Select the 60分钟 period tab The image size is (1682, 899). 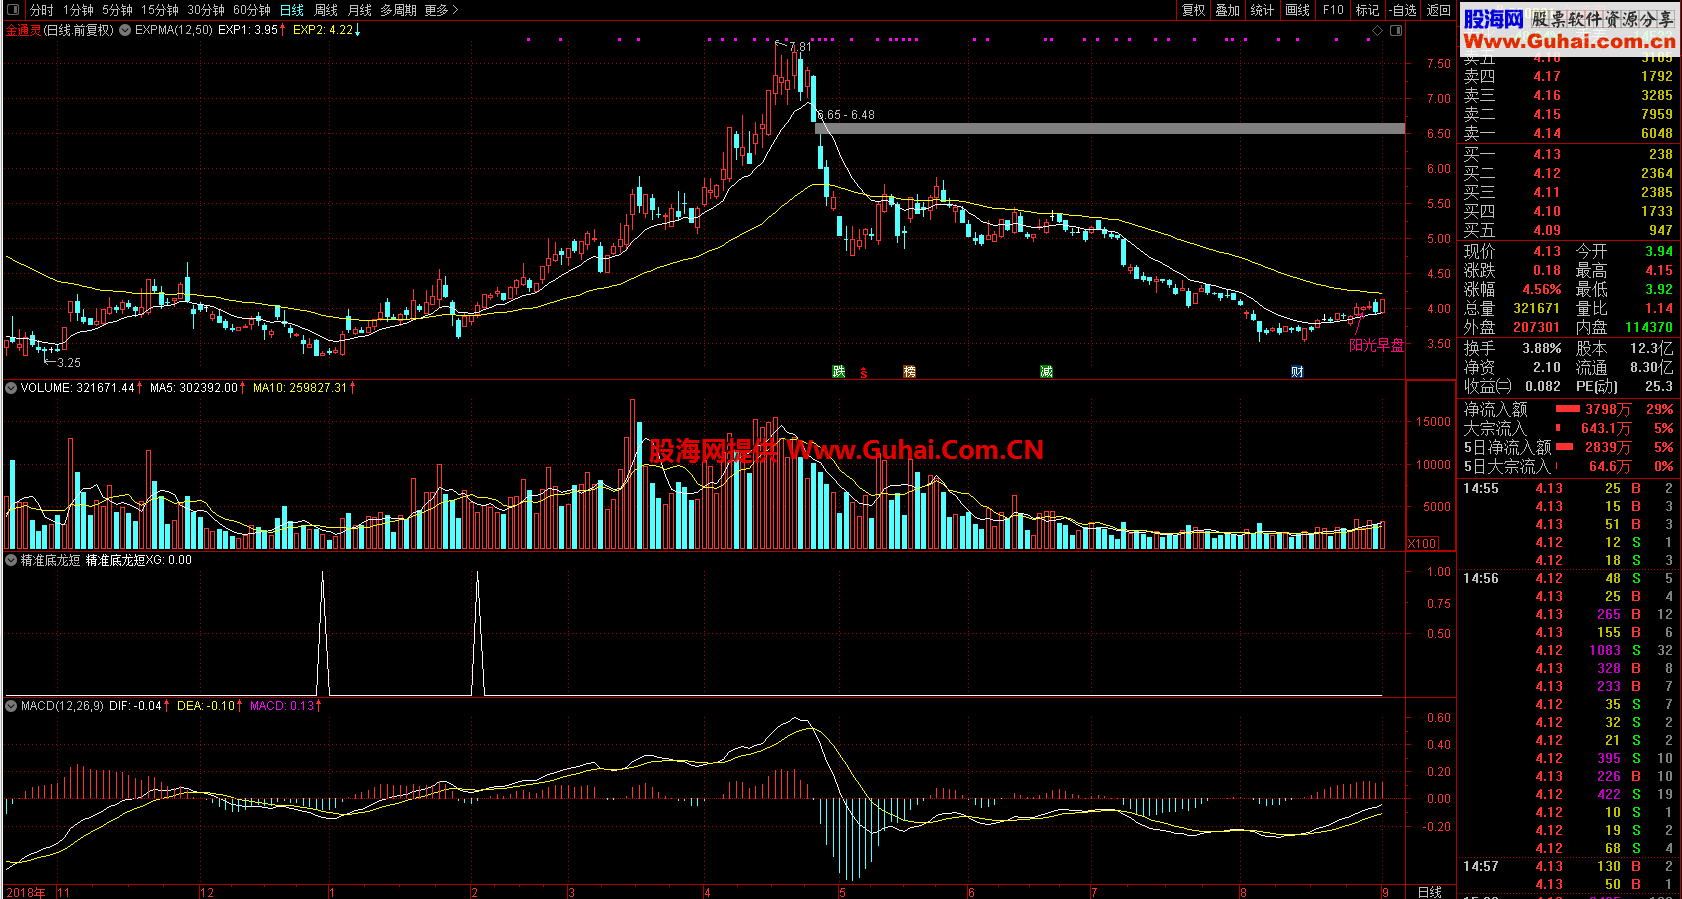[x=252, y=10]
